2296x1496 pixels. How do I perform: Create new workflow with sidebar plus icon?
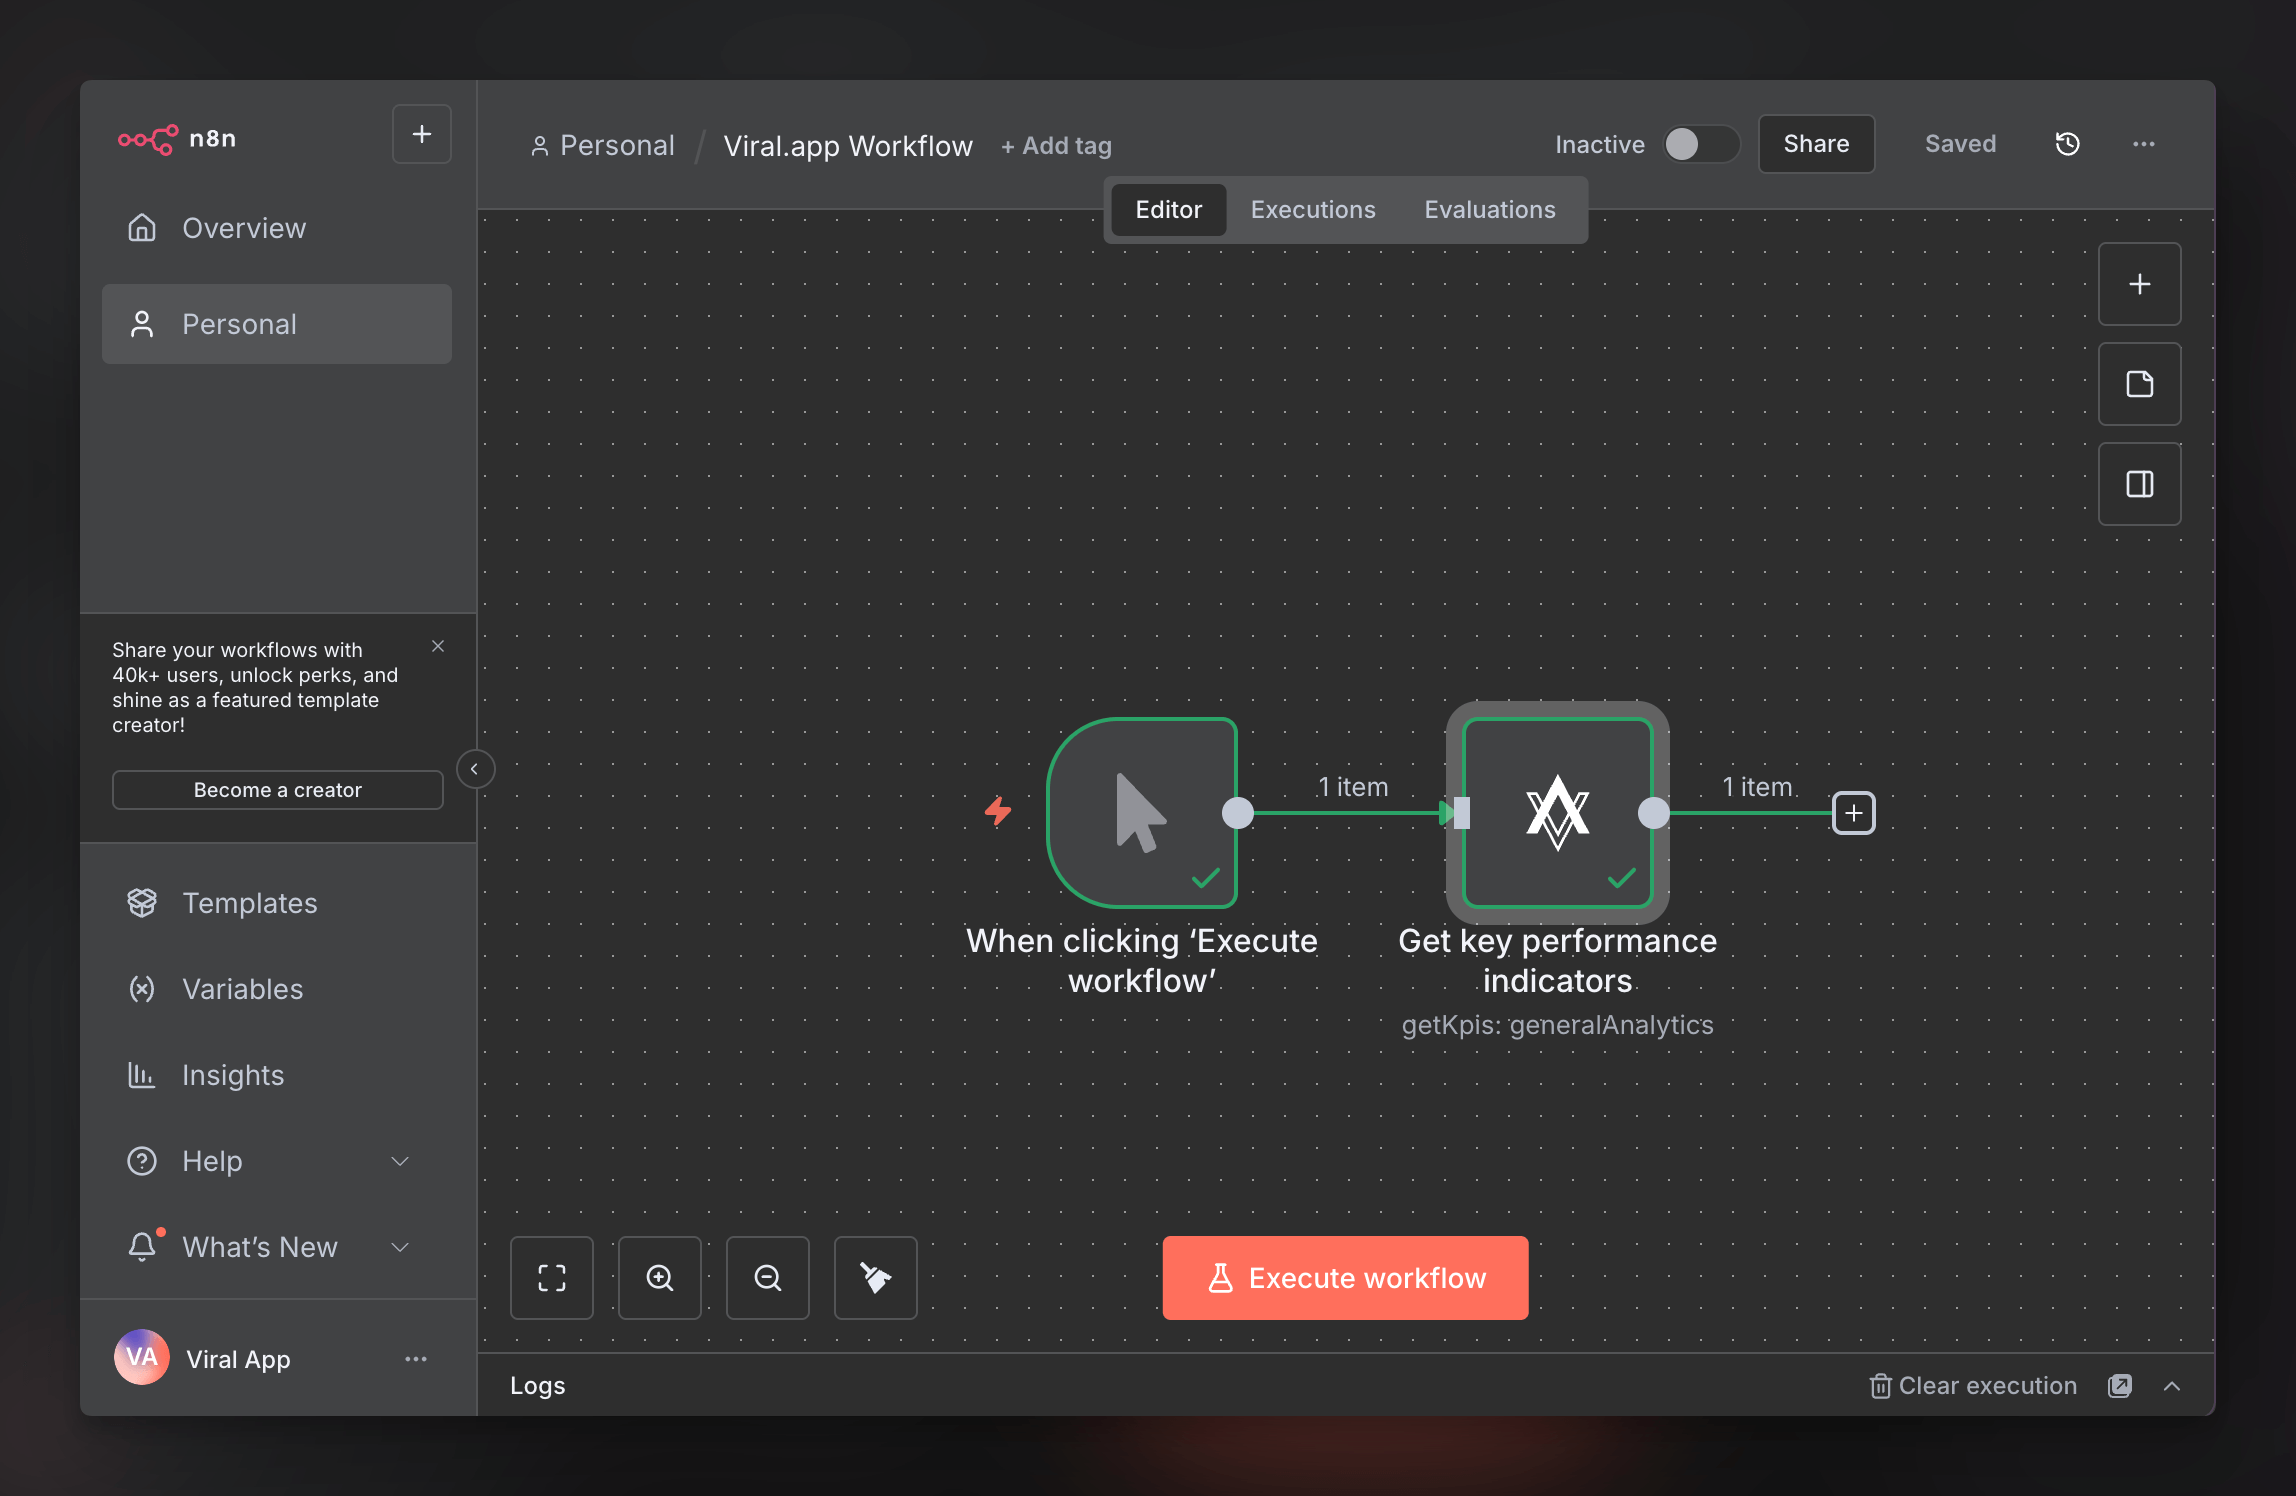(421, 133)
